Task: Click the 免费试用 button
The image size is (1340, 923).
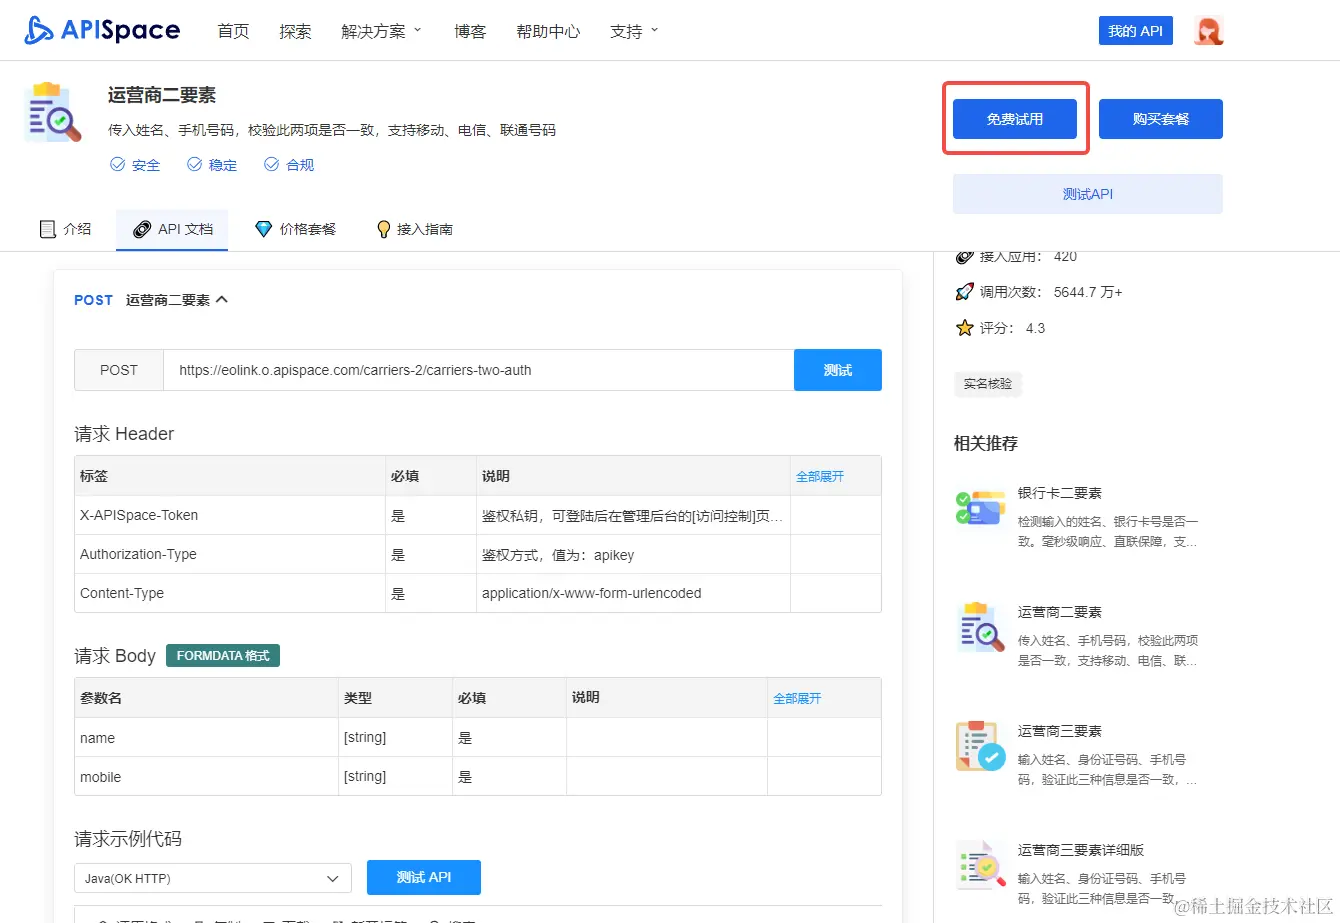Action: pyautogui.click(x=1015, y=119)
